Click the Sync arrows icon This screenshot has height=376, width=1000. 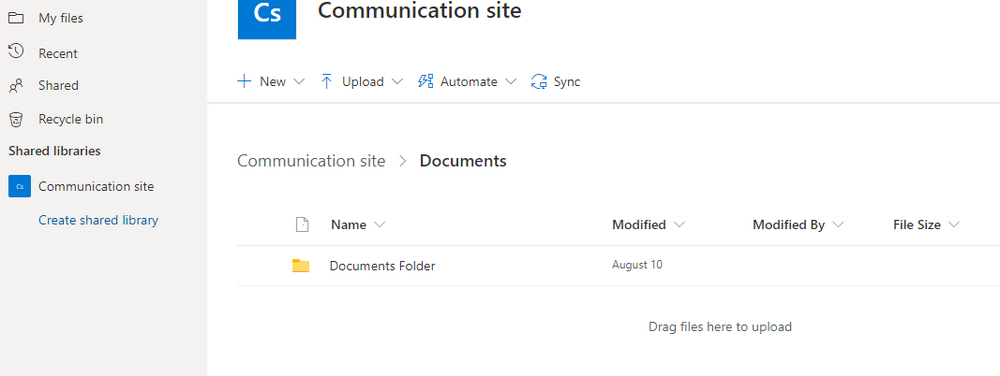coord(539,82)
